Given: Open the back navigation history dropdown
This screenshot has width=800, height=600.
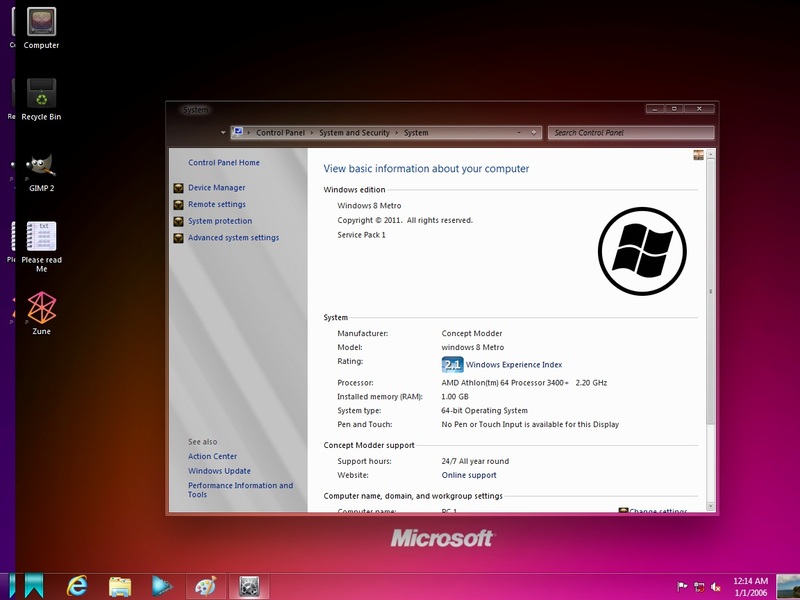Looking at the screenshot, I should click(x=224, y=131).
